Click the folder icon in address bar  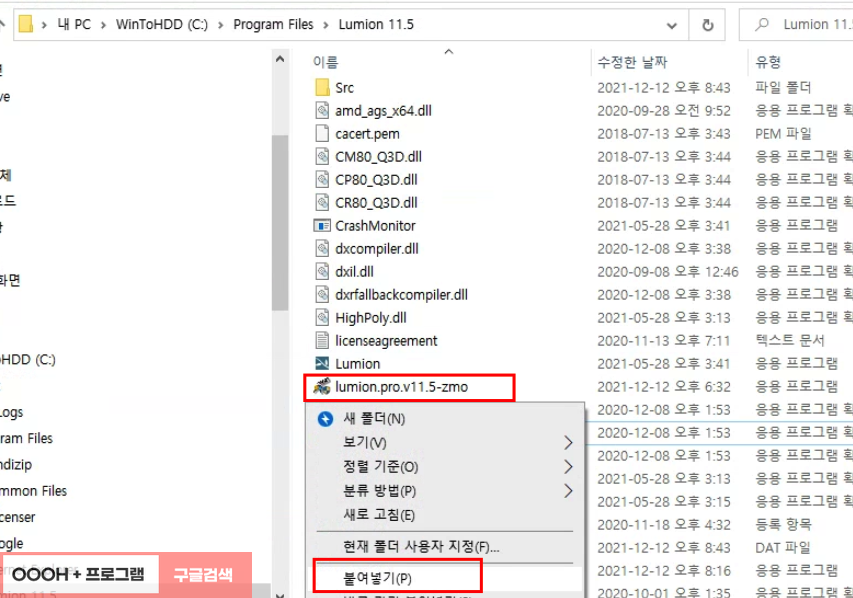point(26,24)
